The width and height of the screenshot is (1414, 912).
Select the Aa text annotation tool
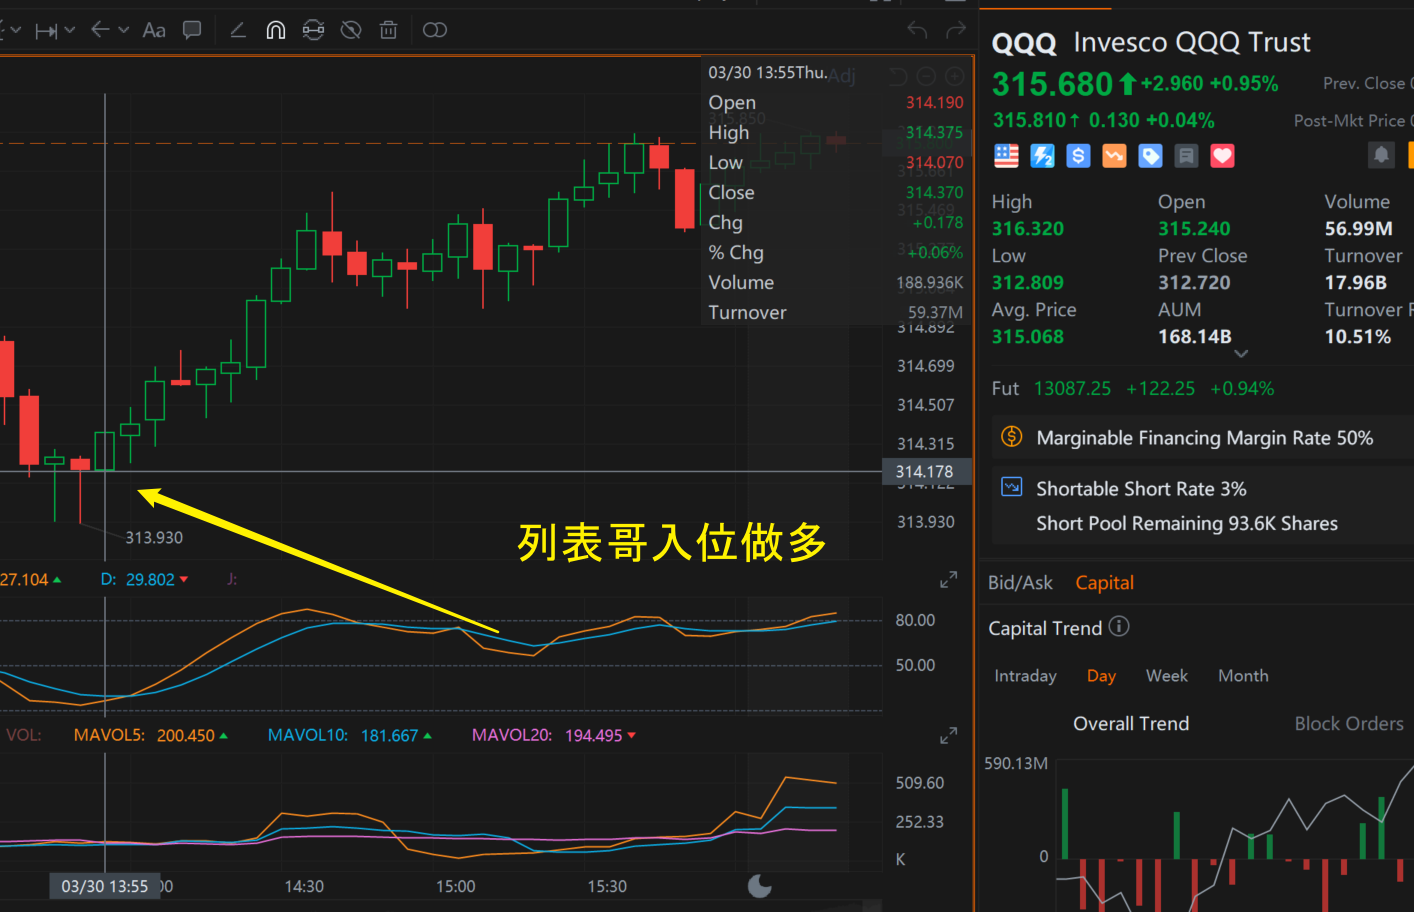click(x=154, y=30)
